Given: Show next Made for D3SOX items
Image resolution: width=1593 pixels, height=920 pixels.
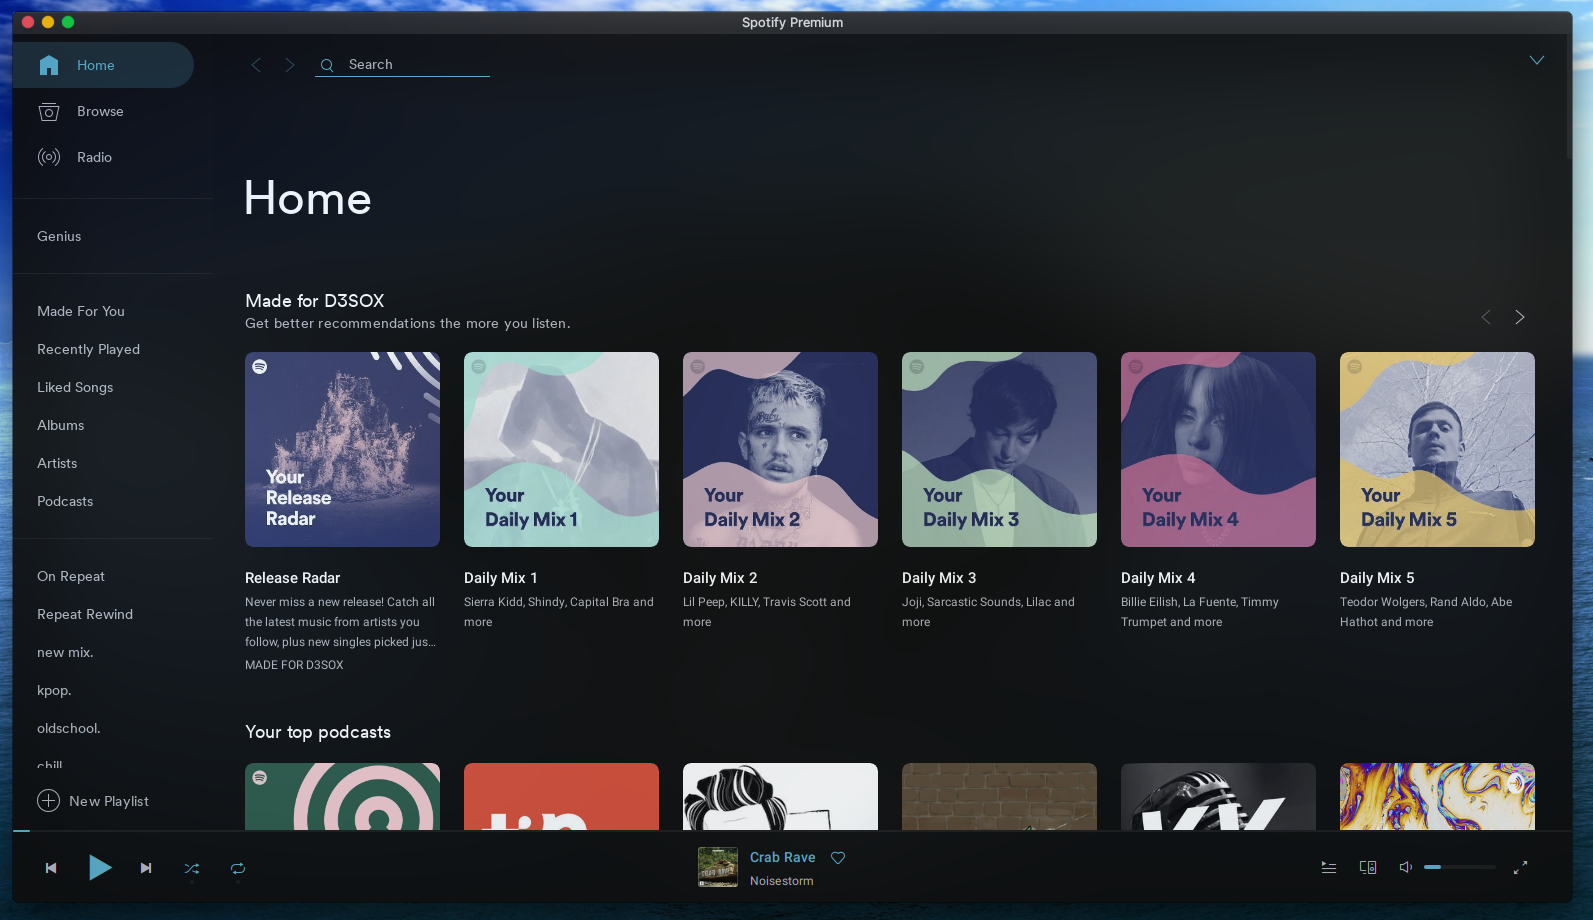Looking at the screenshot, I should click(1519, 317).
